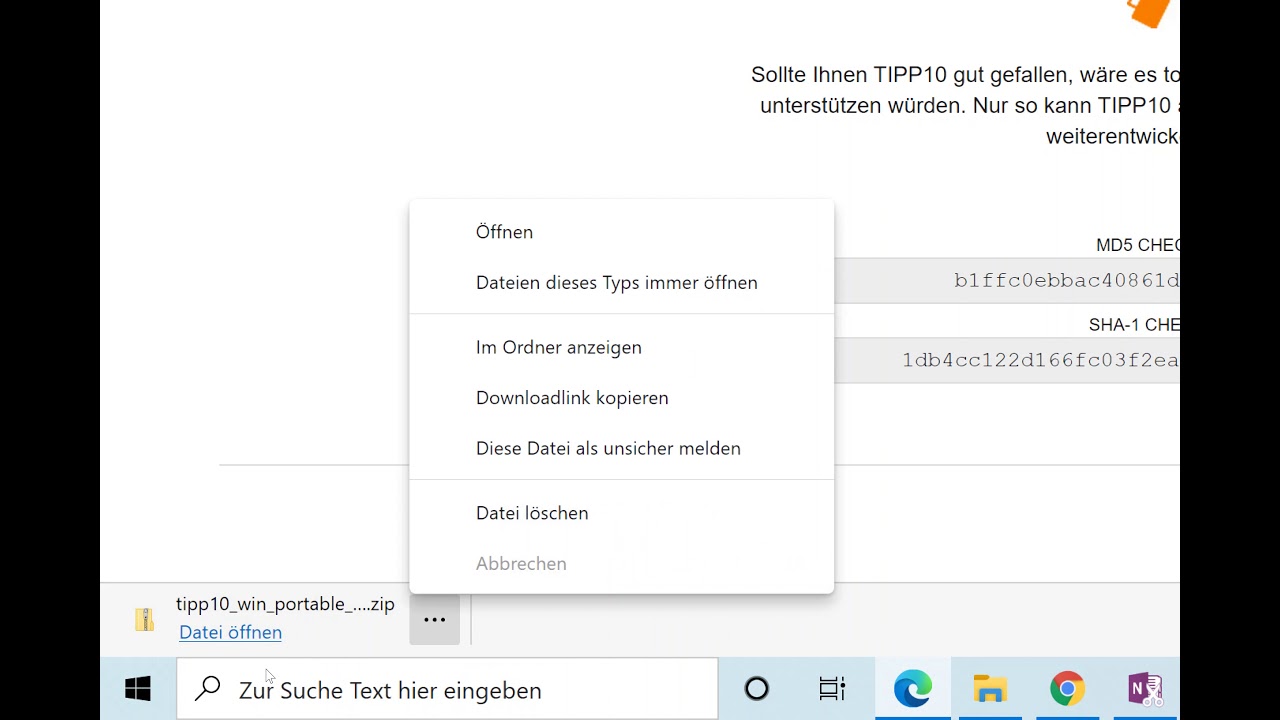
Task: Open File Explorer from the taskbar
Action: 989,689
